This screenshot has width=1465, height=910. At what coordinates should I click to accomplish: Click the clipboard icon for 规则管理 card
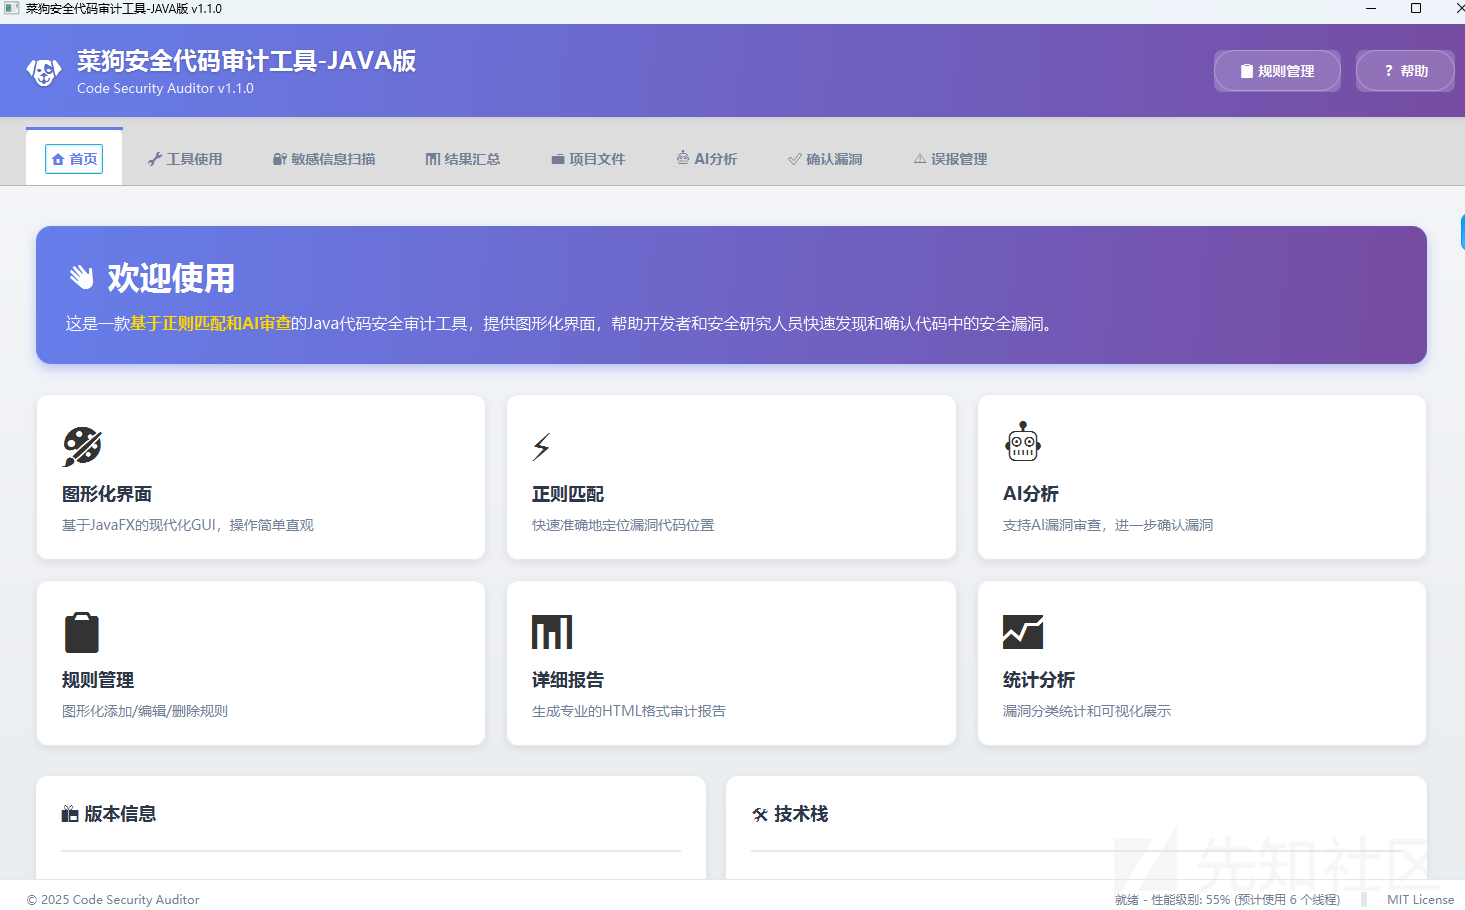pos(82,632)
